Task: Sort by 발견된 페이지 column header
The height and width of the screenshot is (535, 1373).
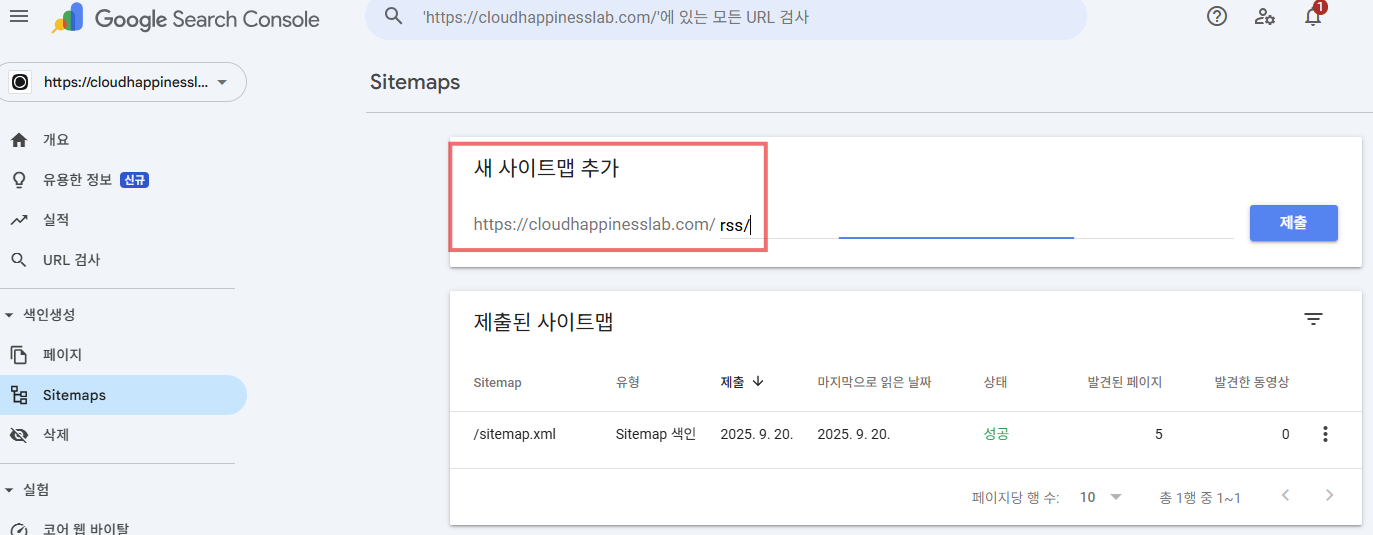Action: 1124,382
